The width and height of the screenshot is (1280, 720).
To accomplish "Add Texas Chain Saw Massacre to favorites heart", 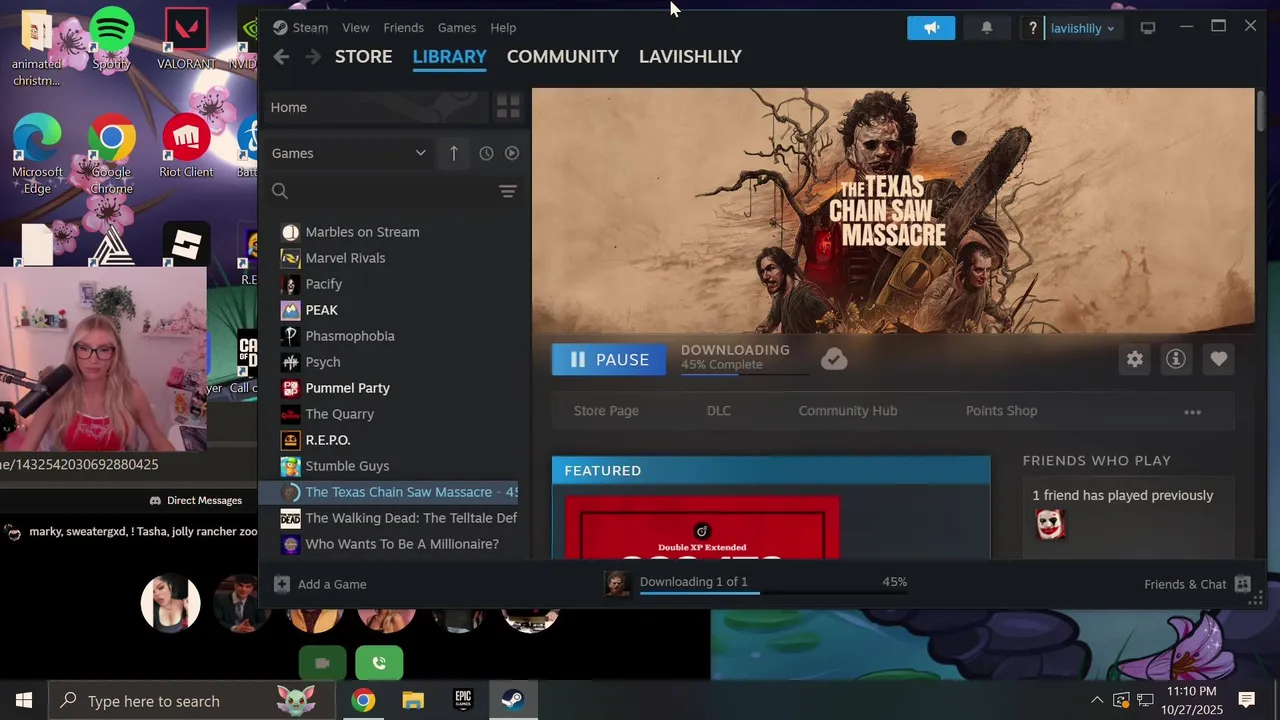I will coord(1218,359).
